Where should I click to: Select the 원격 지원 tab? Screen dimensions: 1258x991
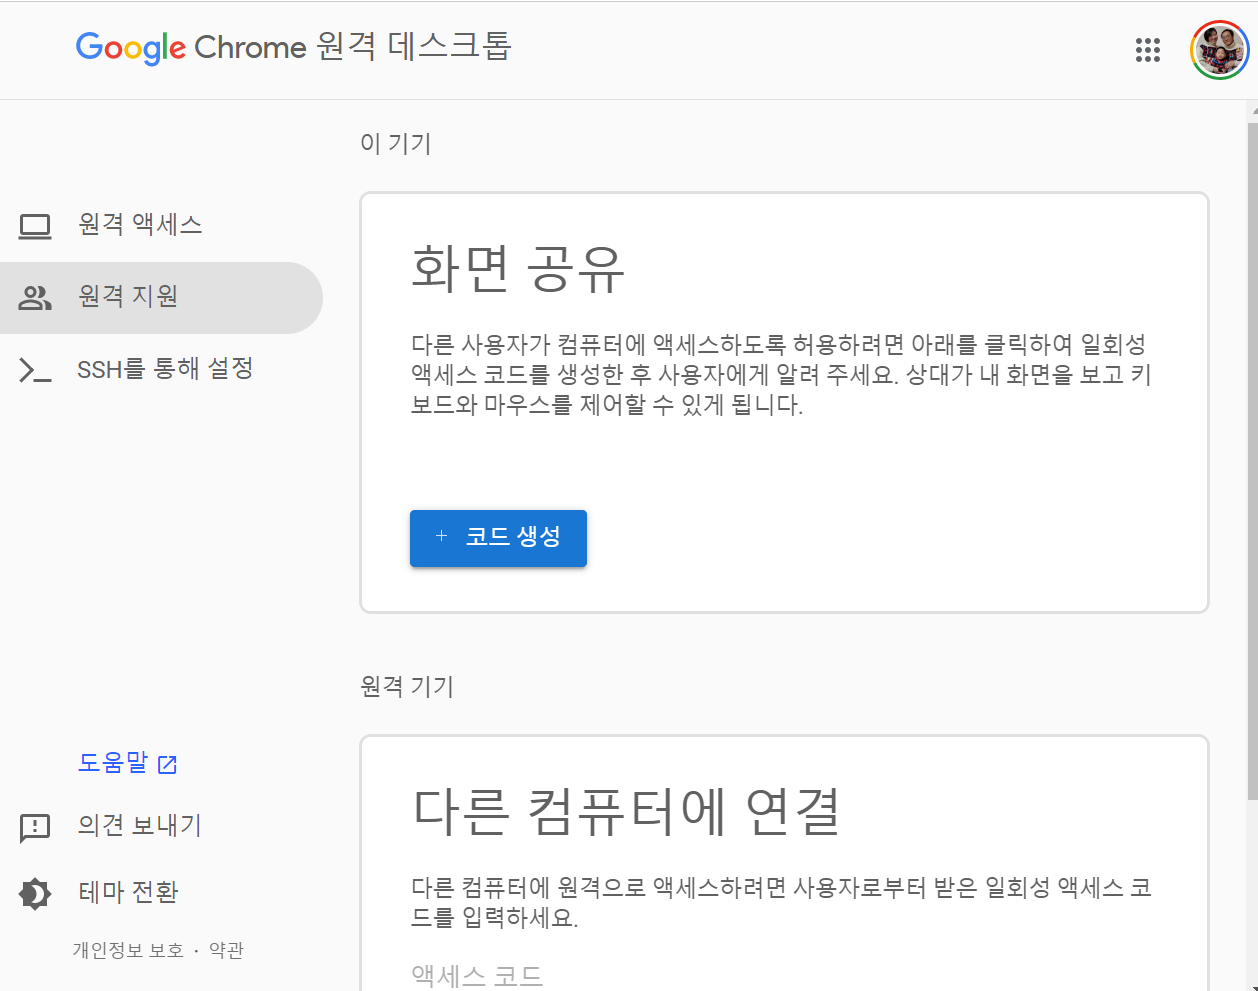click(160, 298)
